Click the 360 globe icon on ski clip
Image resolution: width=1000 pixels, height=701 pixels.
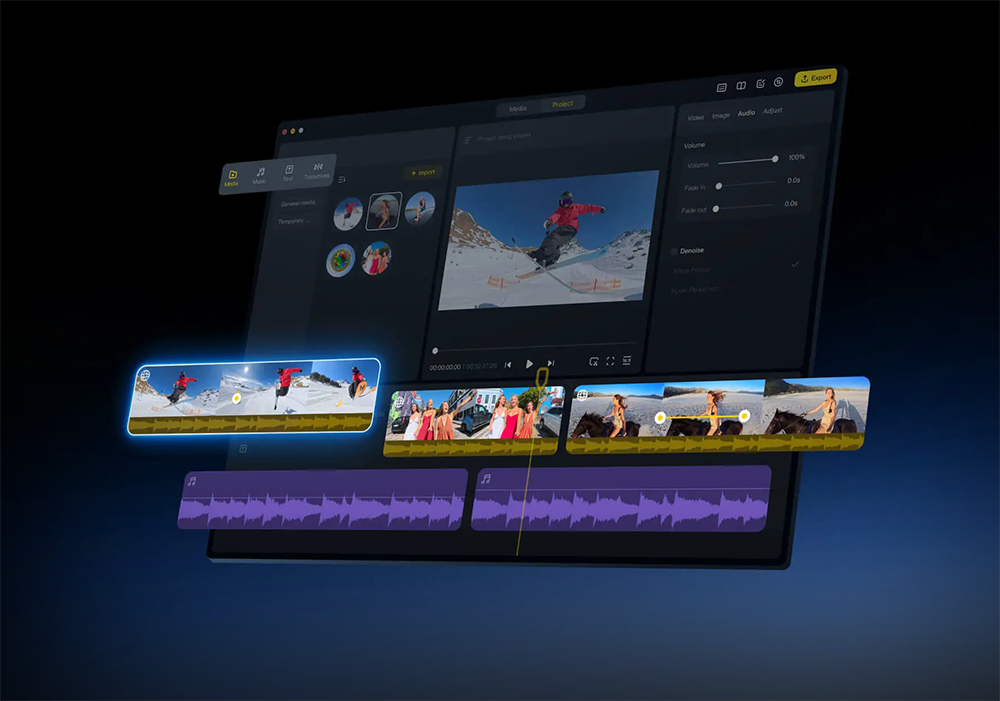(x=146, y=376)
